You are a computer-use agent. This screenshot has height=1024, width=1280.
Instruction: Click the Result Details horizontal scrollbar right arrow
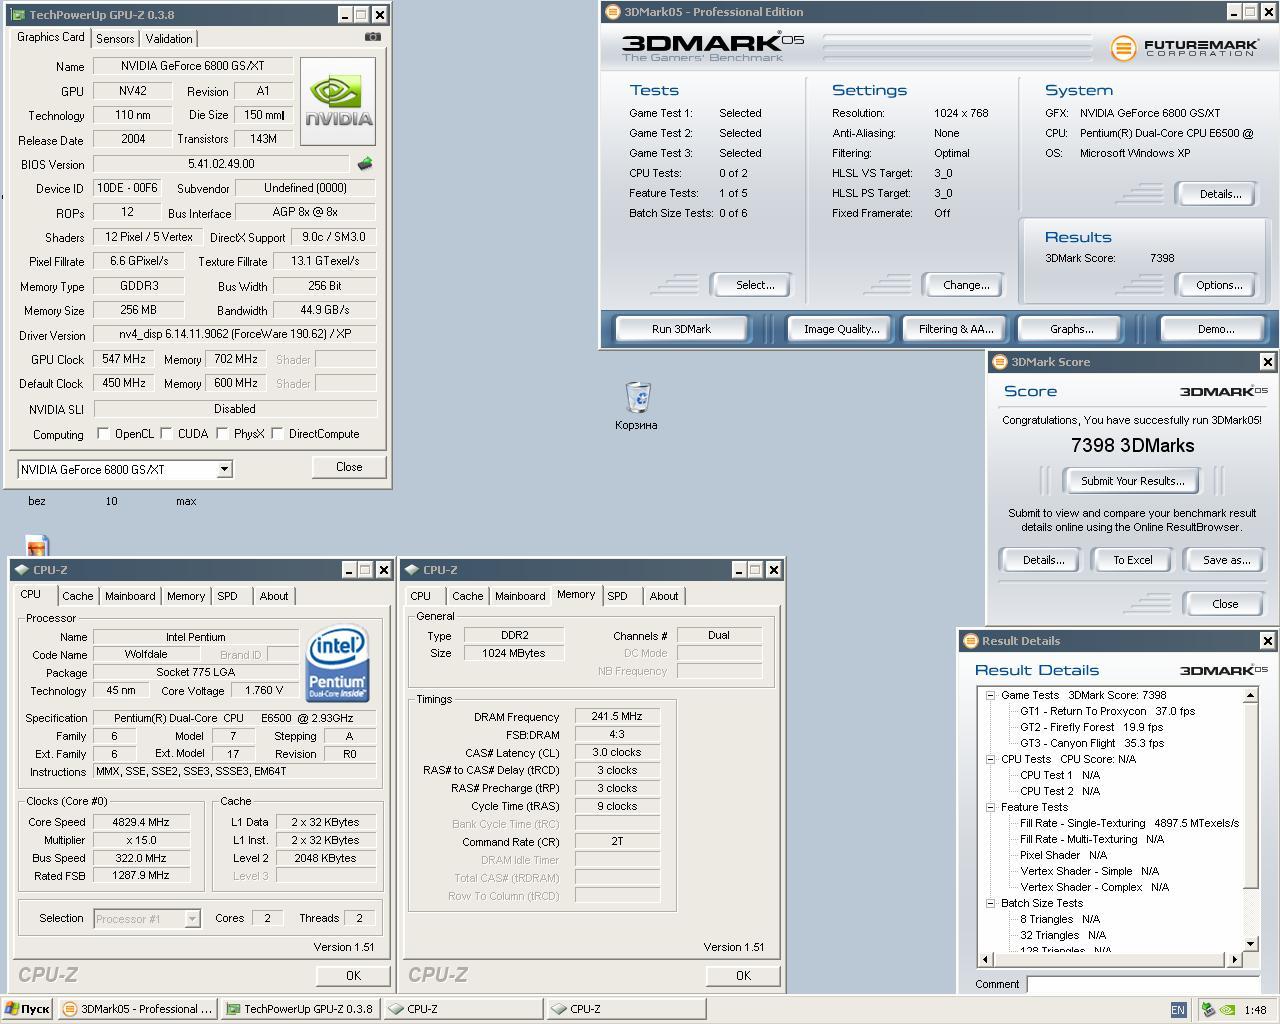(x=1234, y=959)
